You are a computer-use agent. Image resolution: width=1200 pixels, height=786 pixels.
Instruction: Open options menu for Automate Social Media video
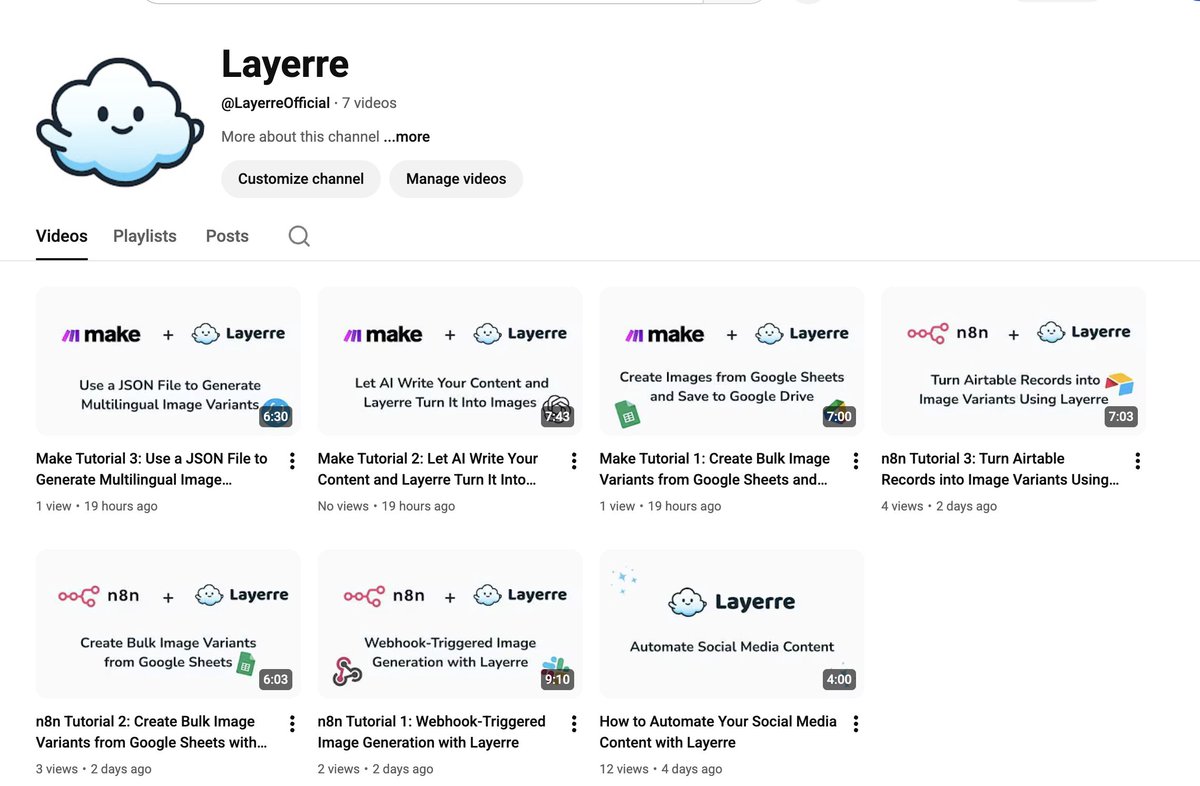click(x=856, y=723)
